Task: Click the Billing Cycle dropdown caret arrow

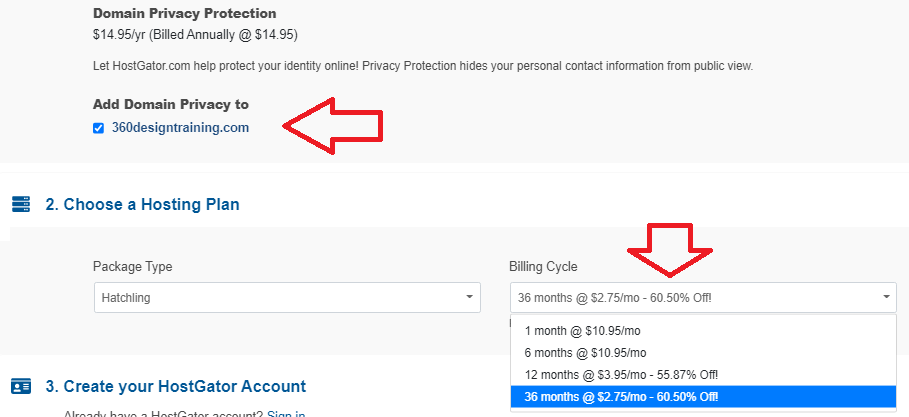Action: tap(886, 297)
